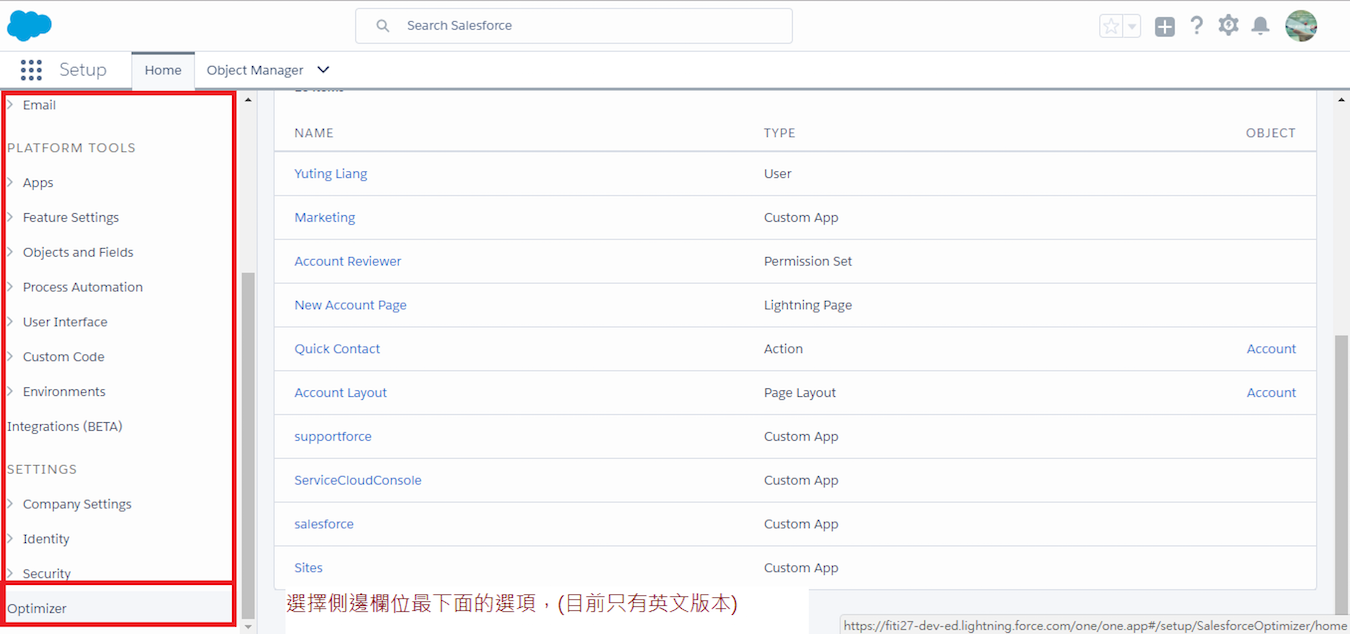Image resolution: width=1350 pixels, height=634 pixels.
Task: Click the main page vertical scrollbar thumb
Action: tap(1341, 475)
